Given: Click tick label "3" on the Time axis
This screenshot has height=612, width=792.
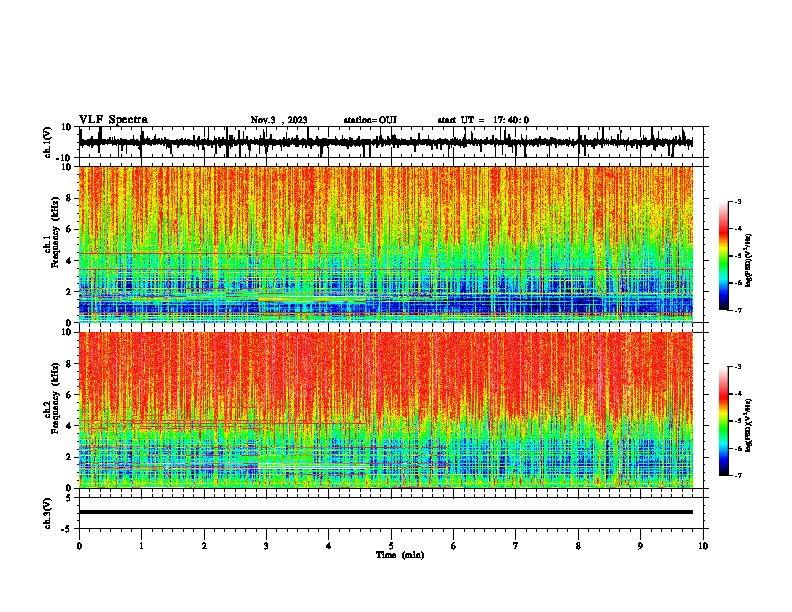Looking at the screenshot, I should pos(266,546).
